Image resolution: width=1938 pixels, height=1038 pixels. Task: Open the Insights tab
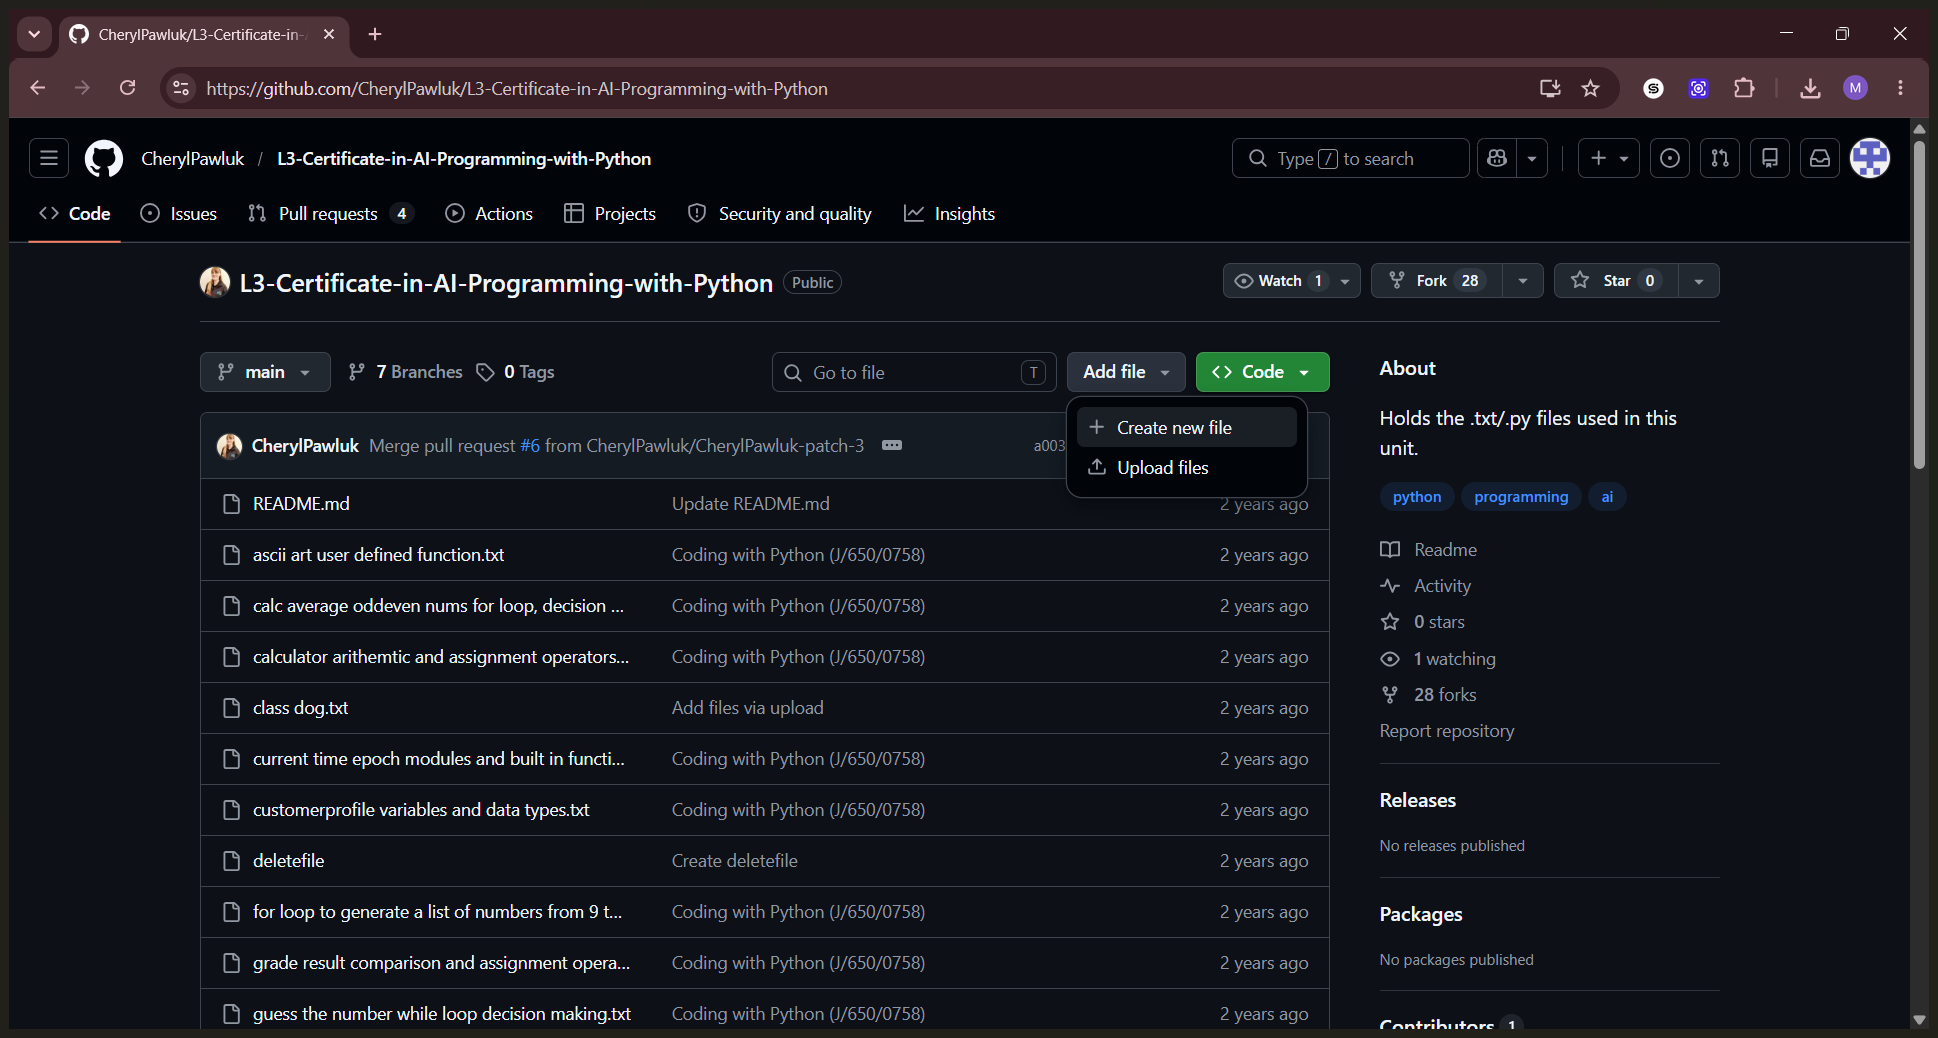point(950,214)
